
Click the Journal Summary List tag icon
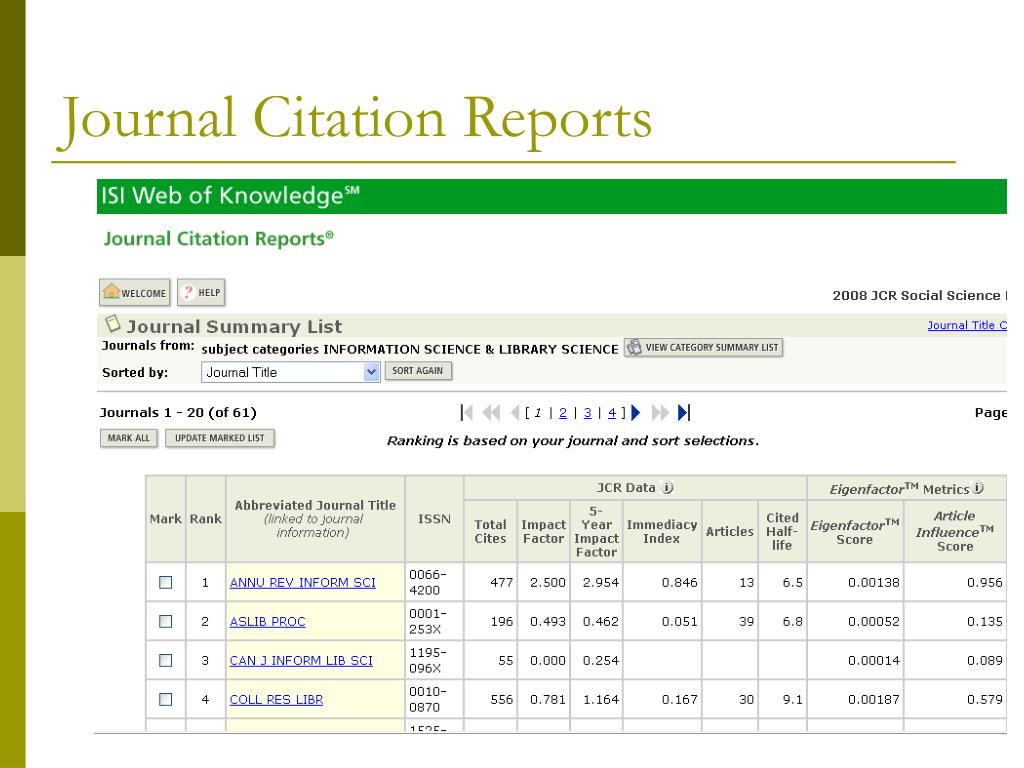pyautogui.click(x=113, y=324)
